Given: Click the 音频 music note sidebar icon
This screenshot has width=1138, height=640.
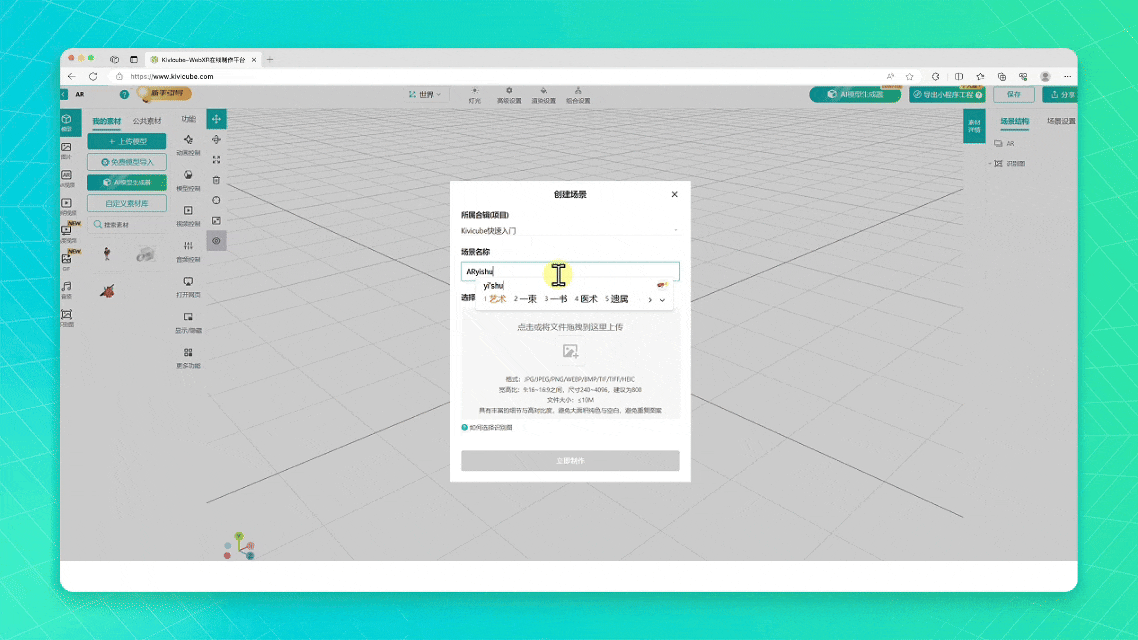Looking at the screenshot, I should click(x=66, y=289).
